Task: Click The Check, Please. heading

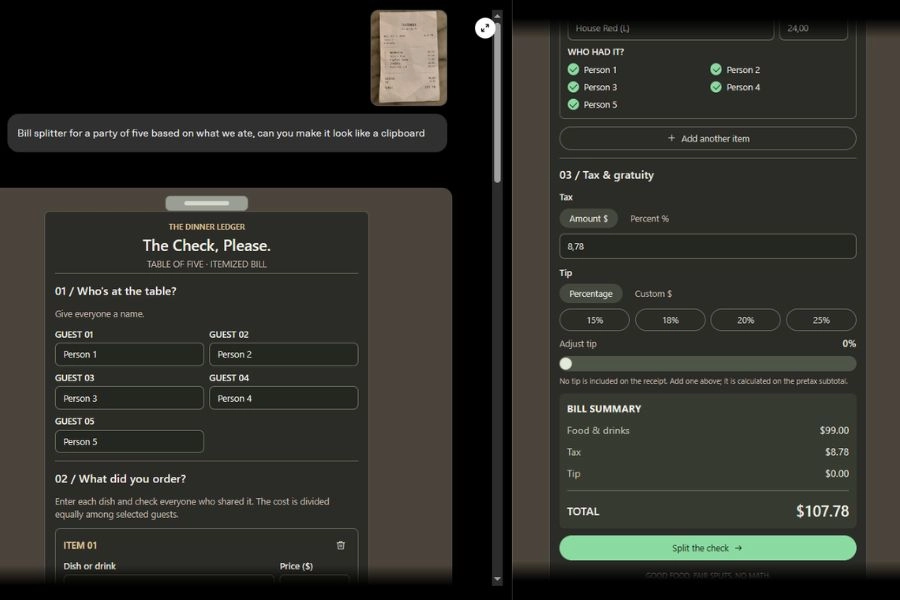Action: (207, 246)
